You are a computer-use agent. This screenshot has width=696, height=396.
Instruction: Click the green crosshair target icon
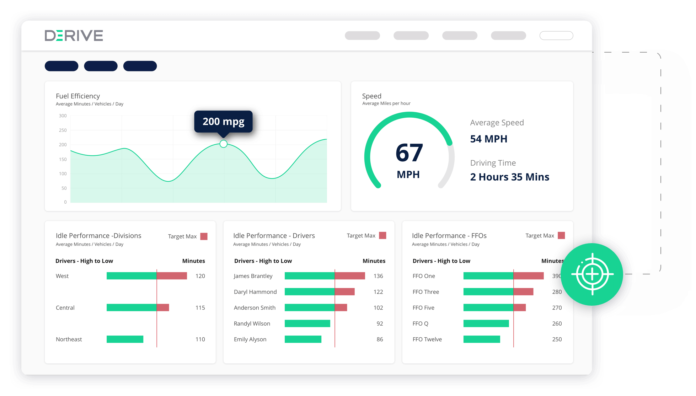592,274
